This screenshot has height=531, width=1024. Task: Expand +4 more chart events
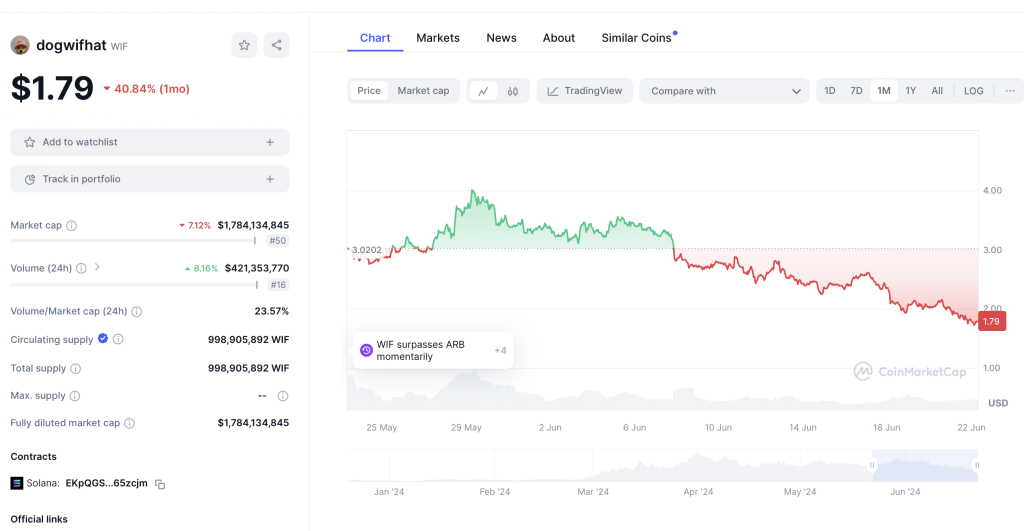500,351
